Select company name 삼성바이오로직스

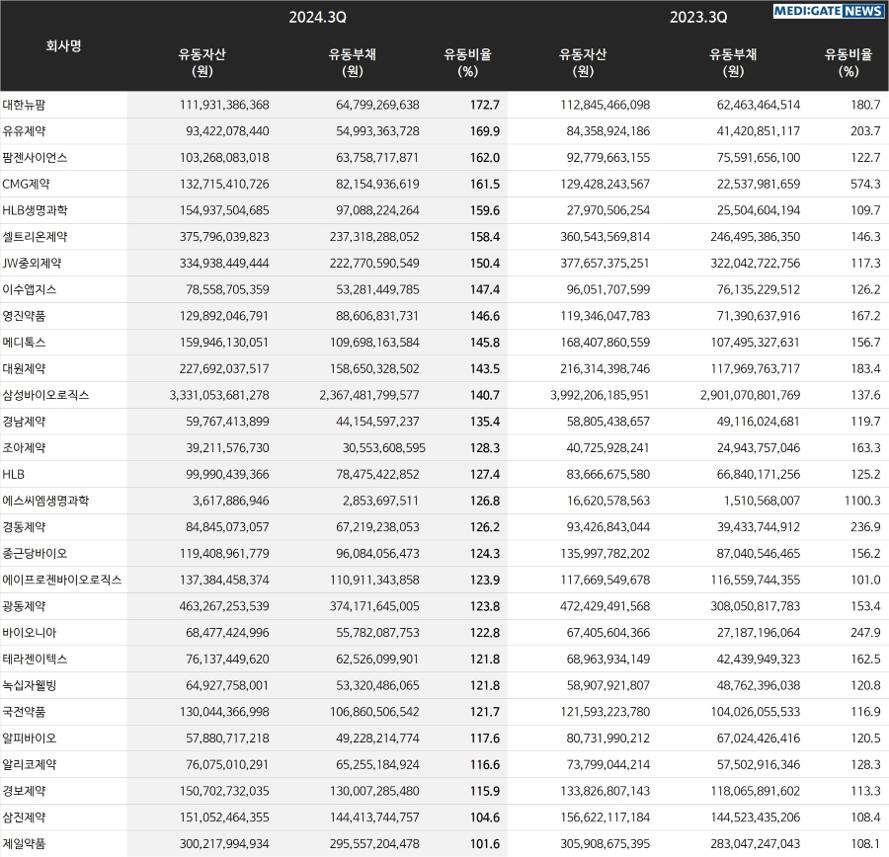[46, 395]
